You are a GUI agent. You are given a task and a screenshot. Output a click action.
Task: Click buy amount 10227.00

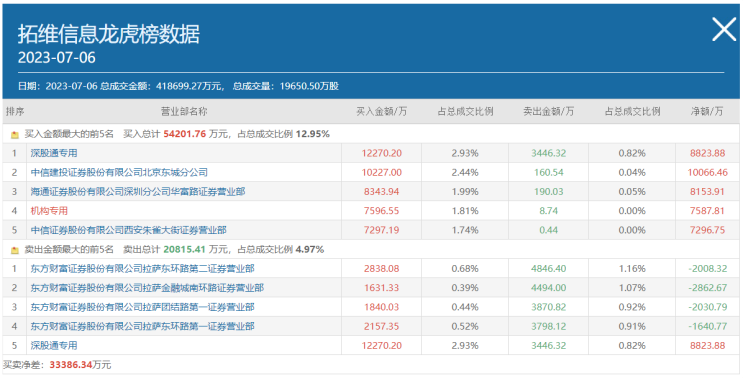381,172
